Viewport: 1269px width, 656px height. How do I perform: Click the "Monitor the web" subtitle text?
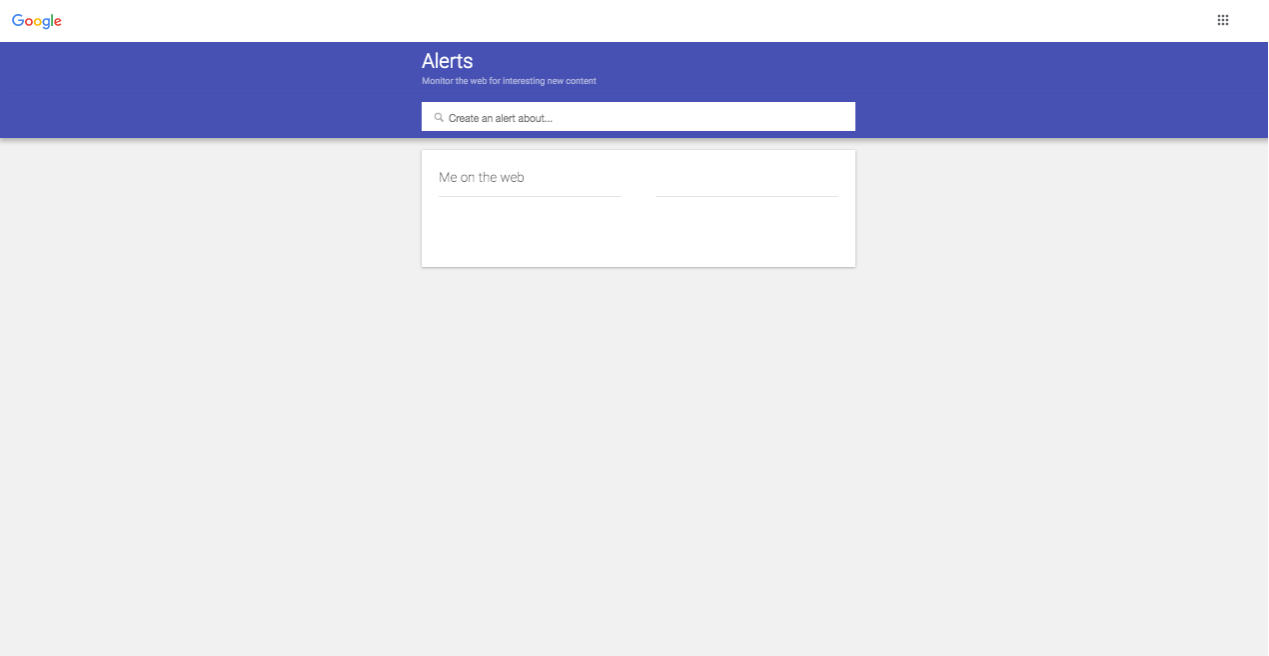pyautogui.click(x=509, y=81)
